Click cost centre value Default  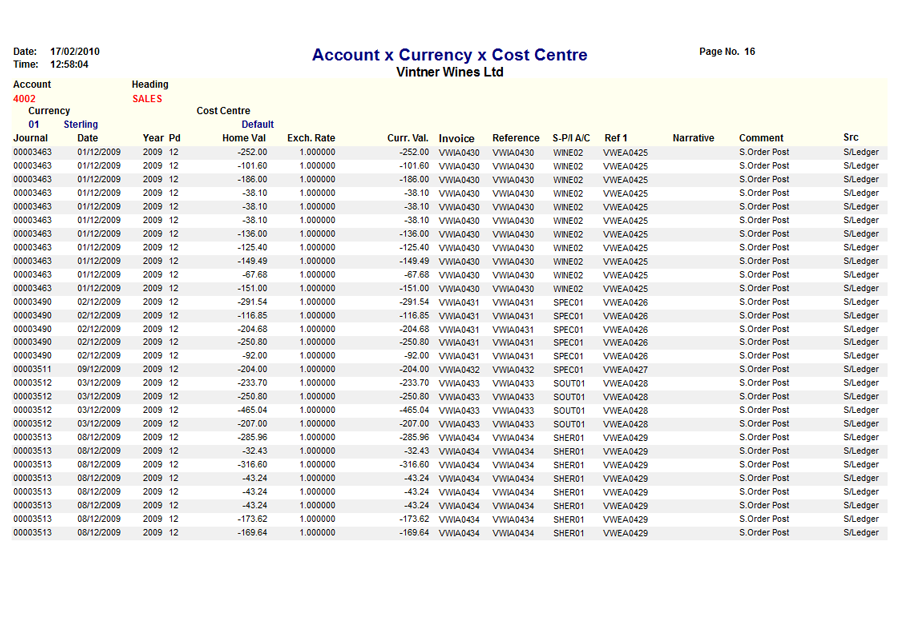[x=257, y=125]
